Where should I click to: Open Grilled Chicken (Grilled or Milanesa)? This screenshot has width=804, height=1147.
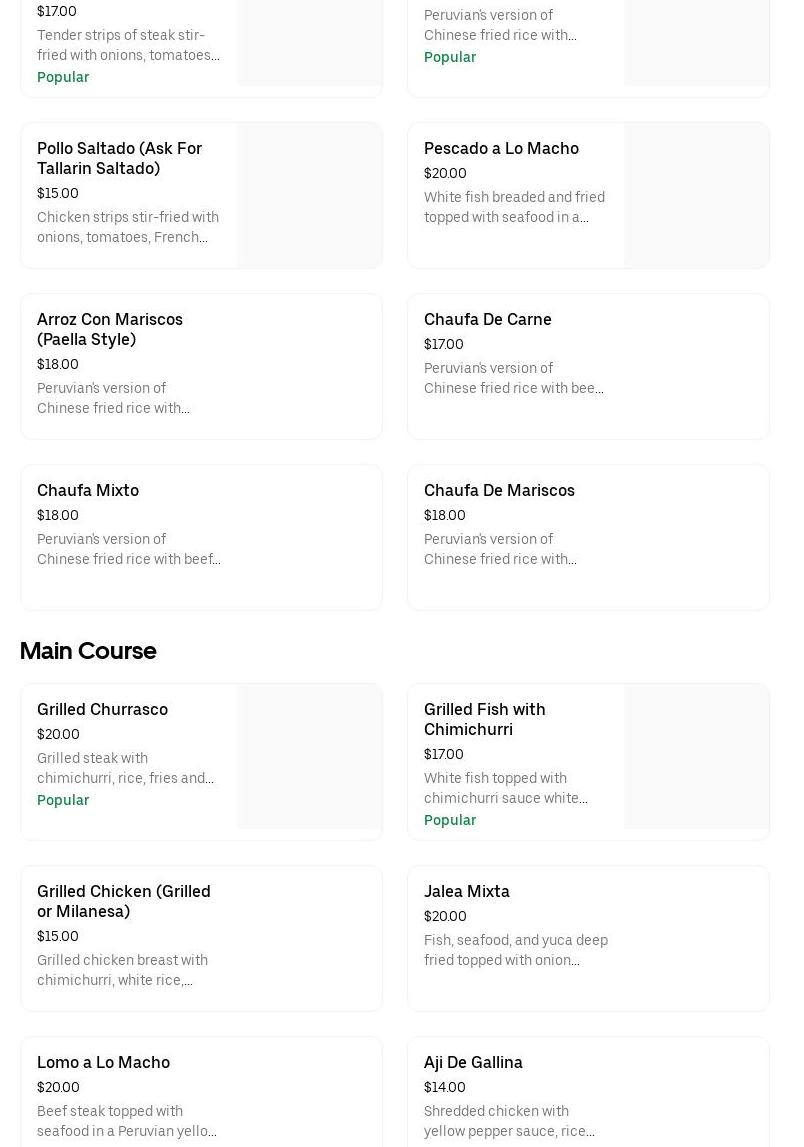[124, 901]
